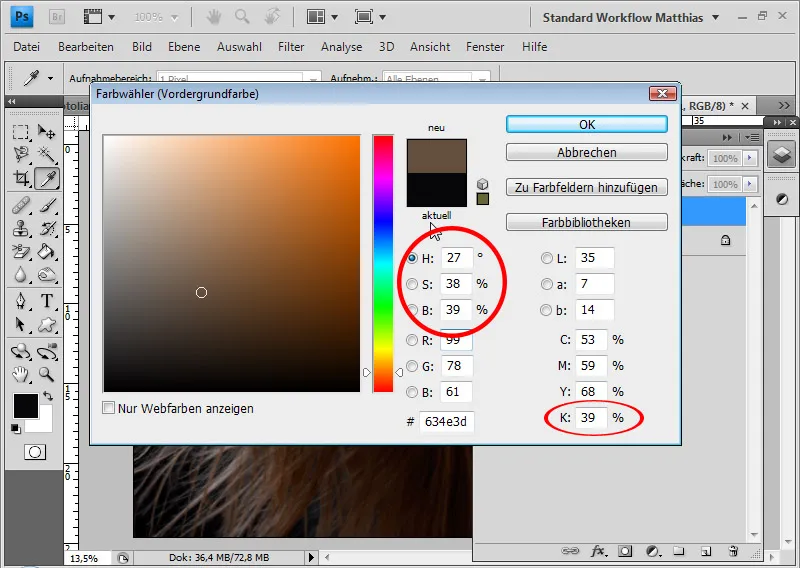
Task: Select the Type tool
Action: [x=47, y=301]
